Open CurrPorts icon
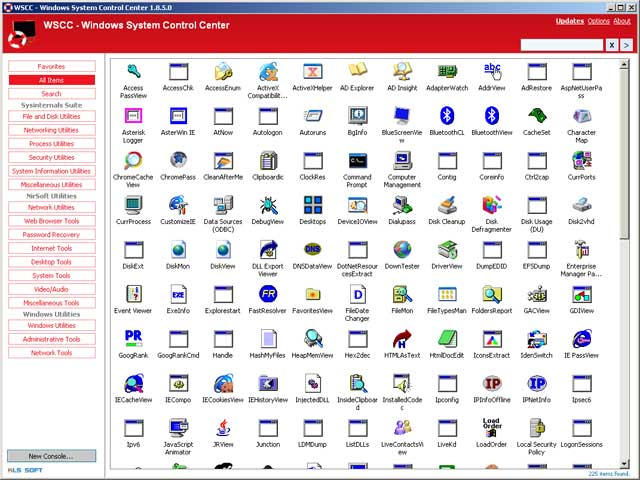 581,161
